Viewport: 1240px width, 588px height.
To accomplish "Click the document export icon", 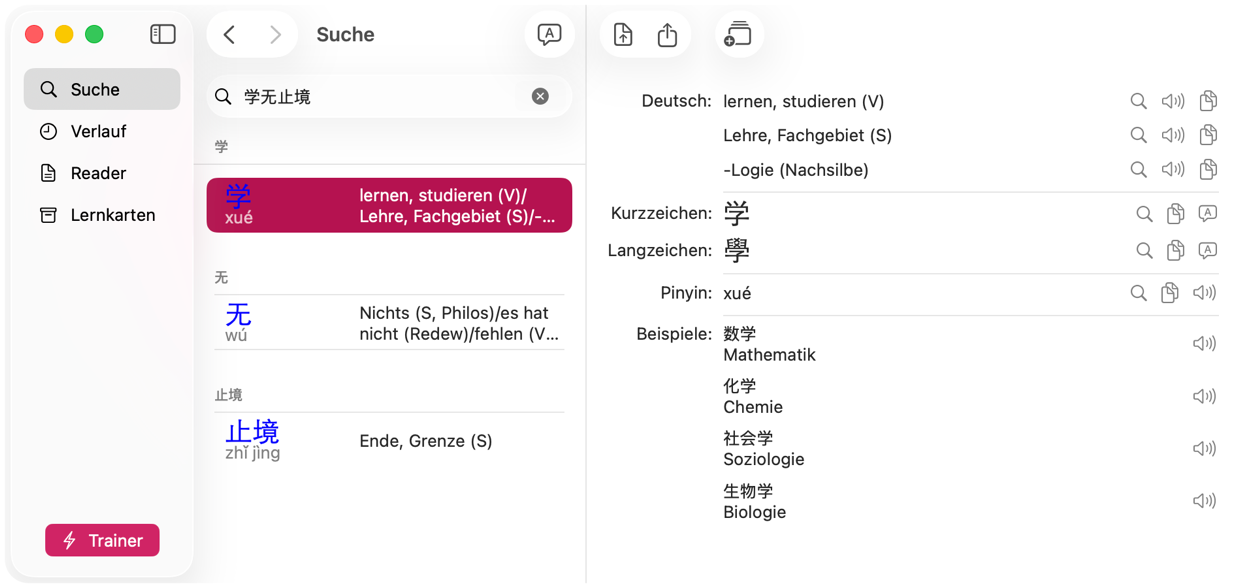I will [x=623, y=35].
